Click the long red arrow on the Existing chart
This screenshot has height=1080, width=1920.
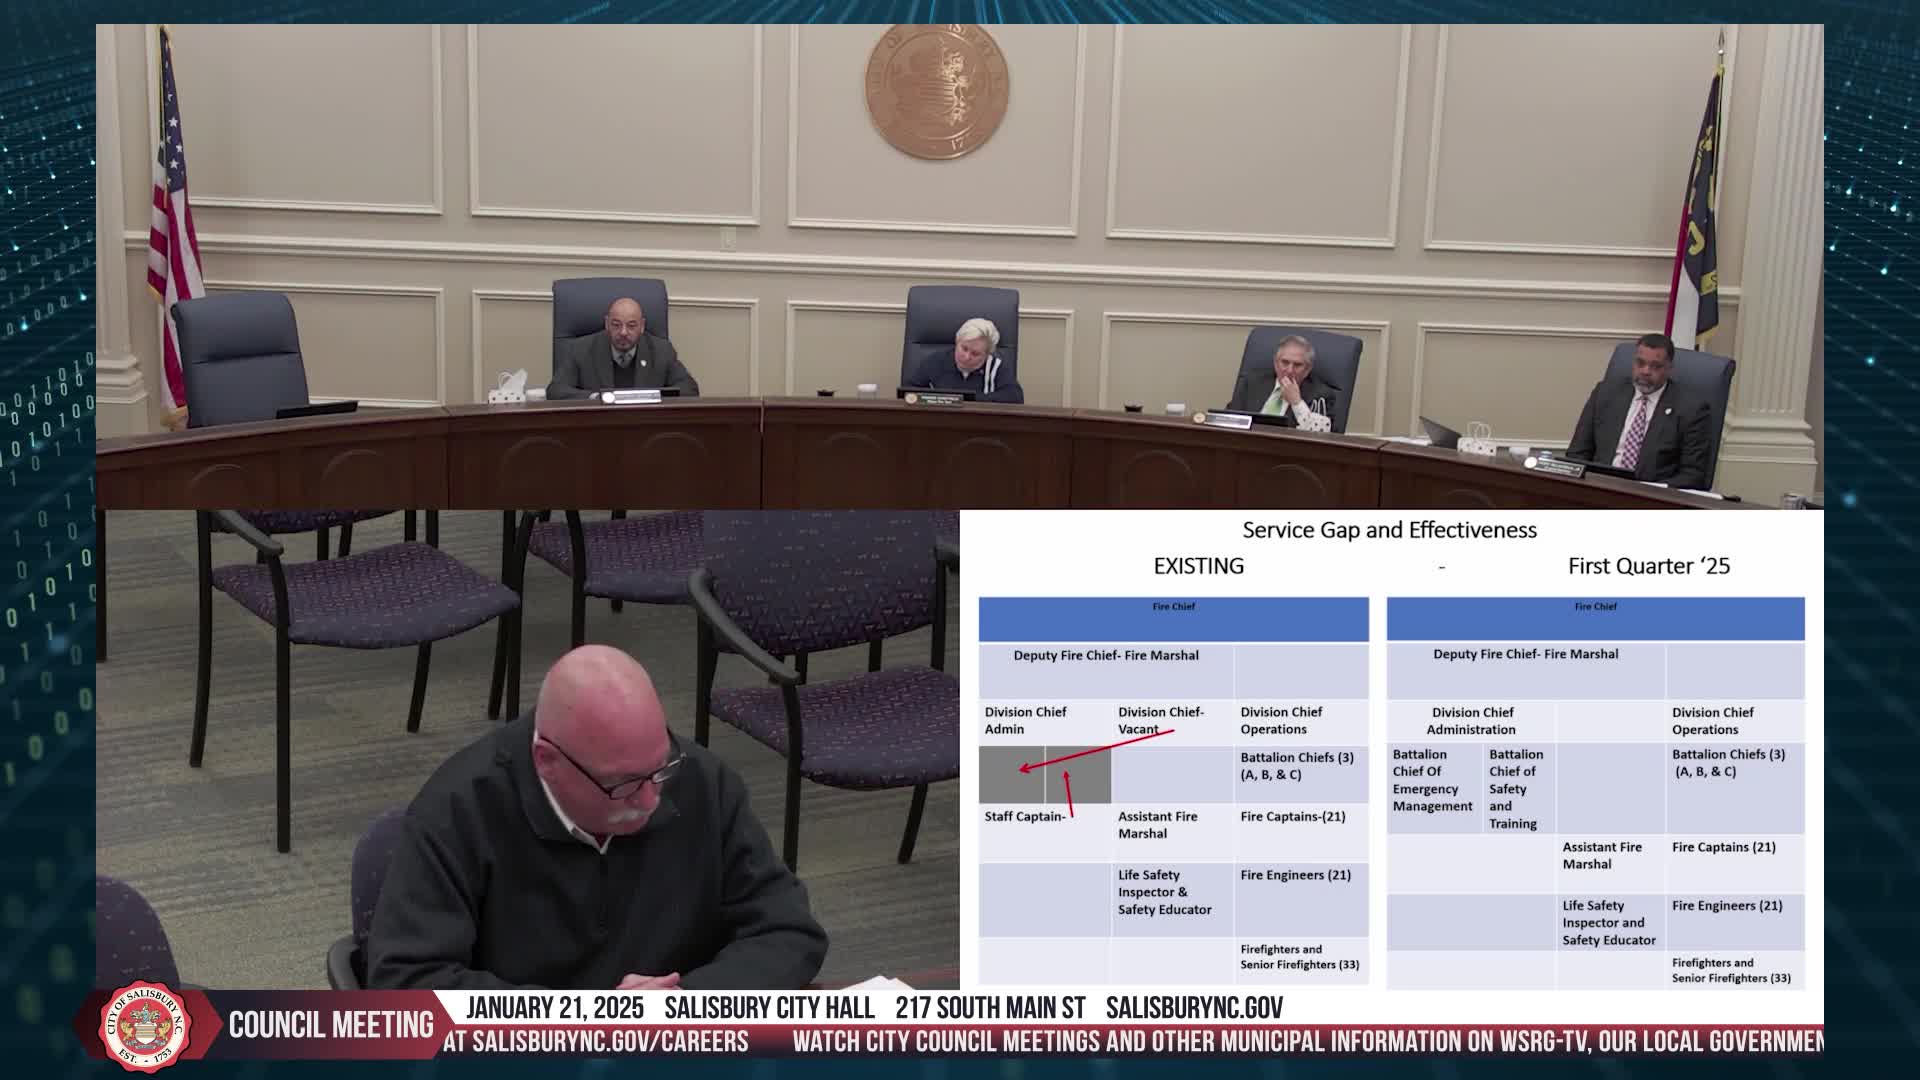[x=1095, y=750]
